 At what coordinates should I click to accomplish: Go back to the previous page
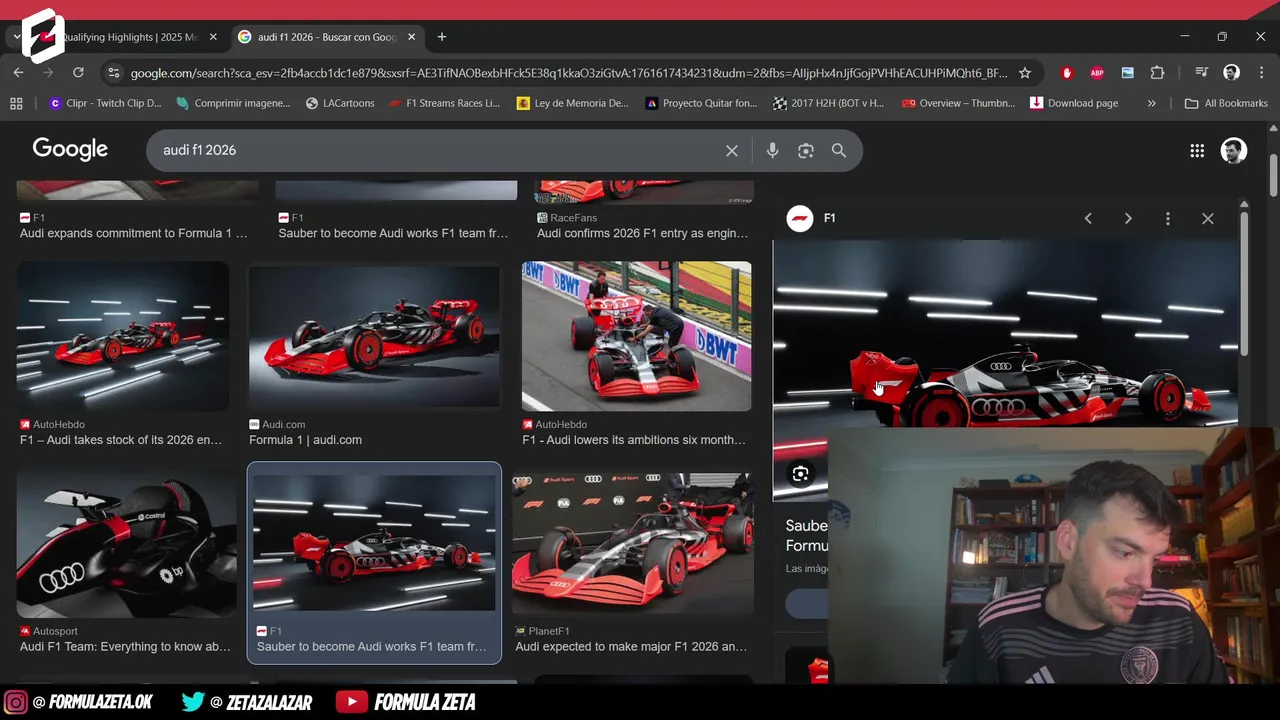pos(18,72)
